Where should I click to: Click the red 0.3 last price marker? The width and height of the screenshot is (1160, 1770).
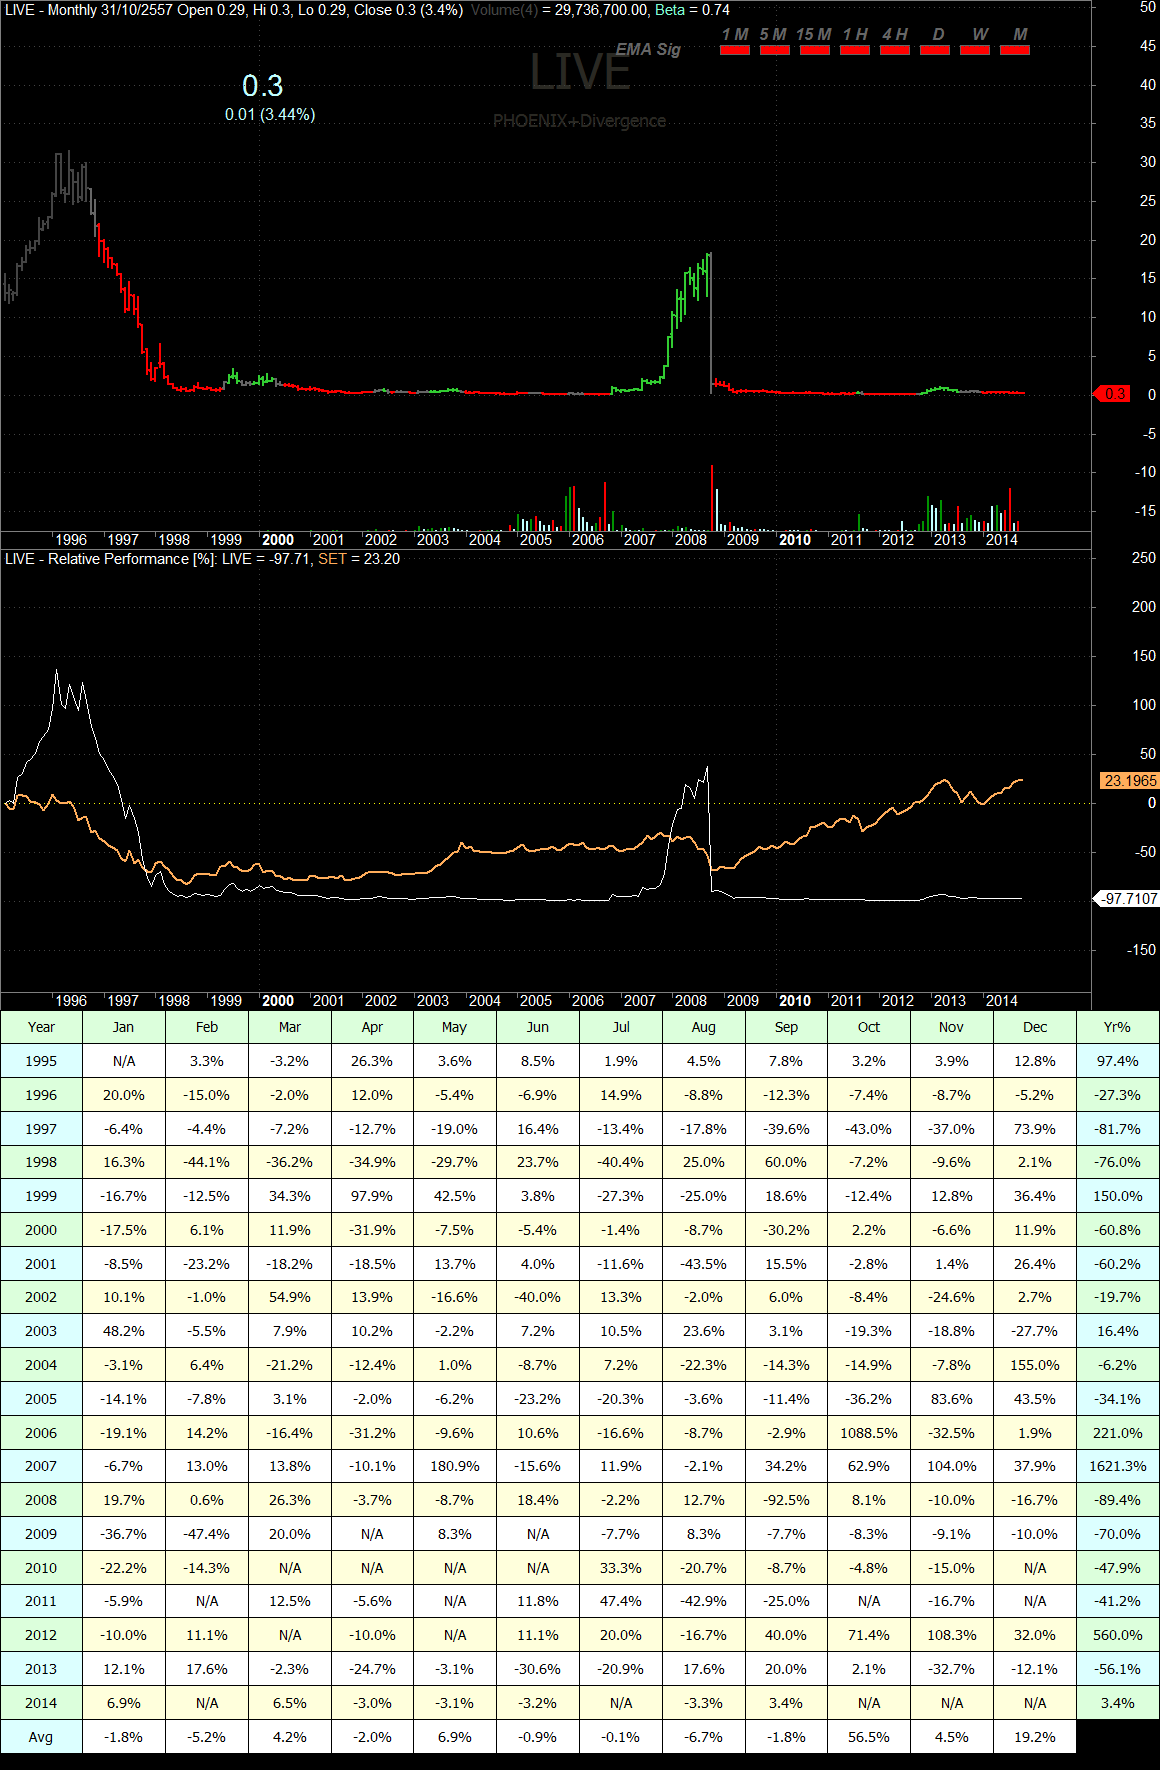point(1113,394)
